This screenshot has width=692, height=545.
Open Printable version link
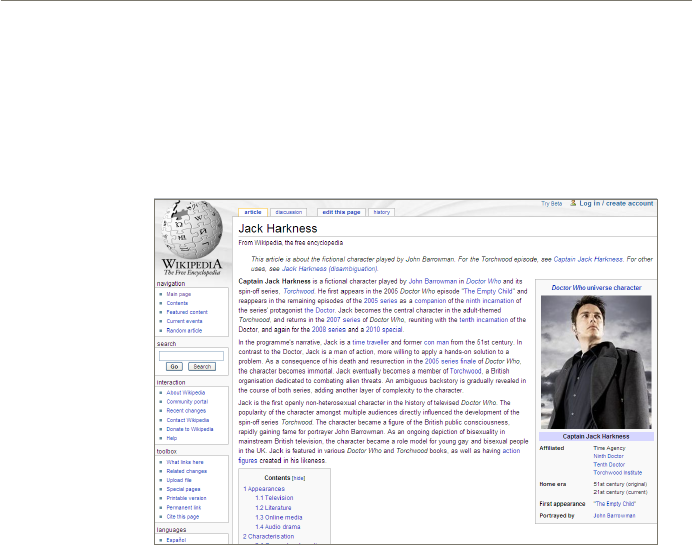pyautogui.click(x=186, y=498)
